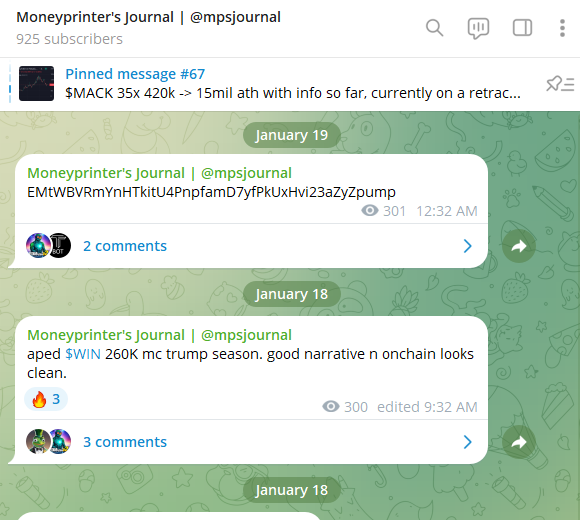Screen dimensions: 580x520
Task: Click the first January 18 date badge
Action: point(291,294)
